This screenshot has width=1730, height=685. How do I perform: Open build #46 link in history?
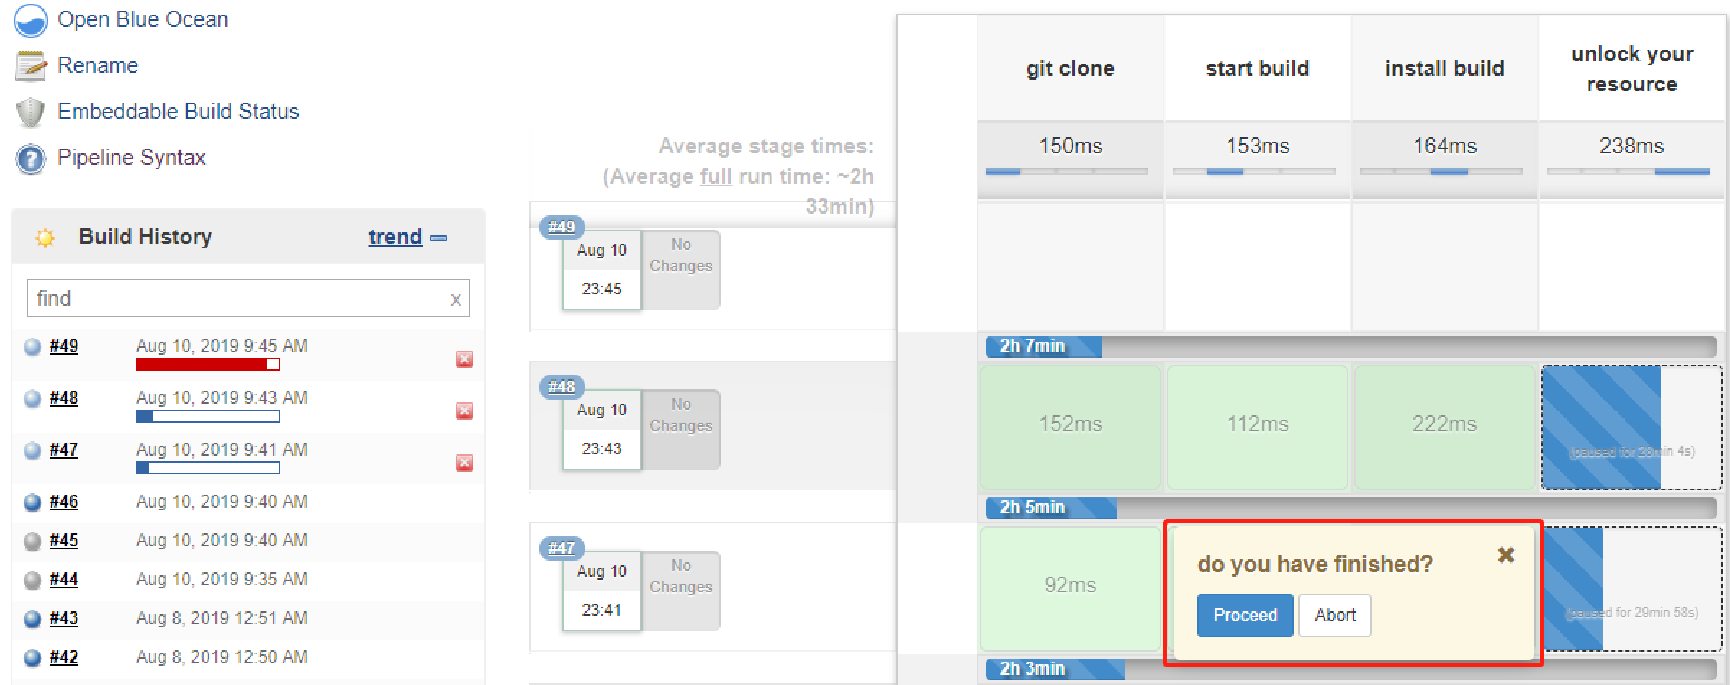click(64, 502)
